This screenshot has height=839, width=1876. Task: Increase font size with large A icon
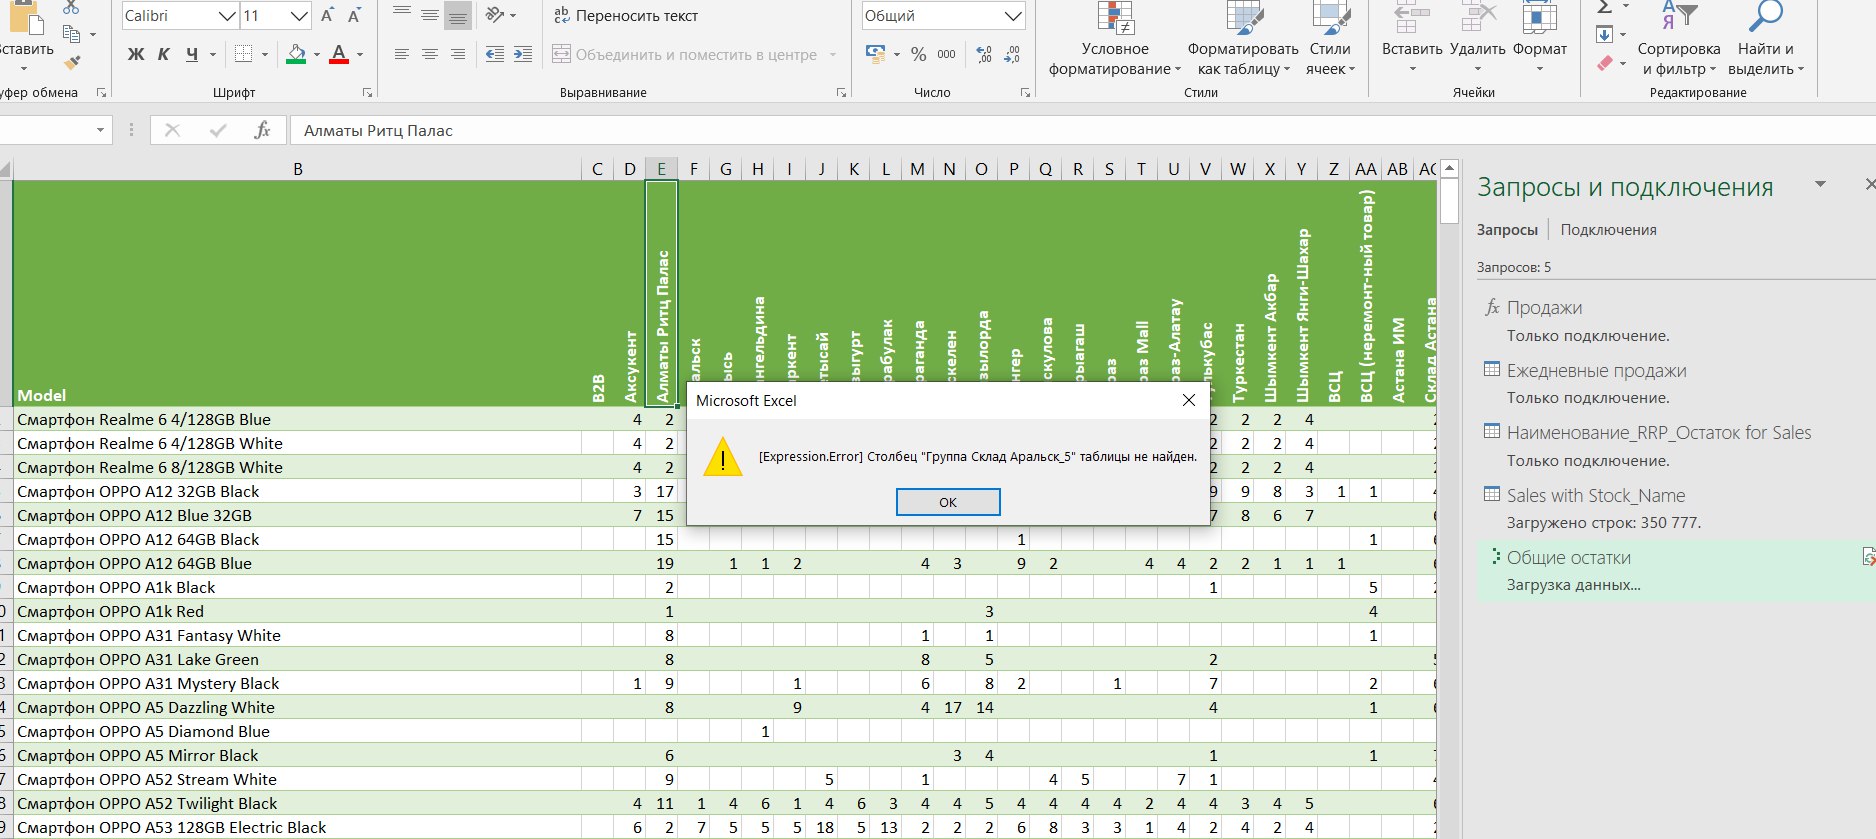pos(328,16)
